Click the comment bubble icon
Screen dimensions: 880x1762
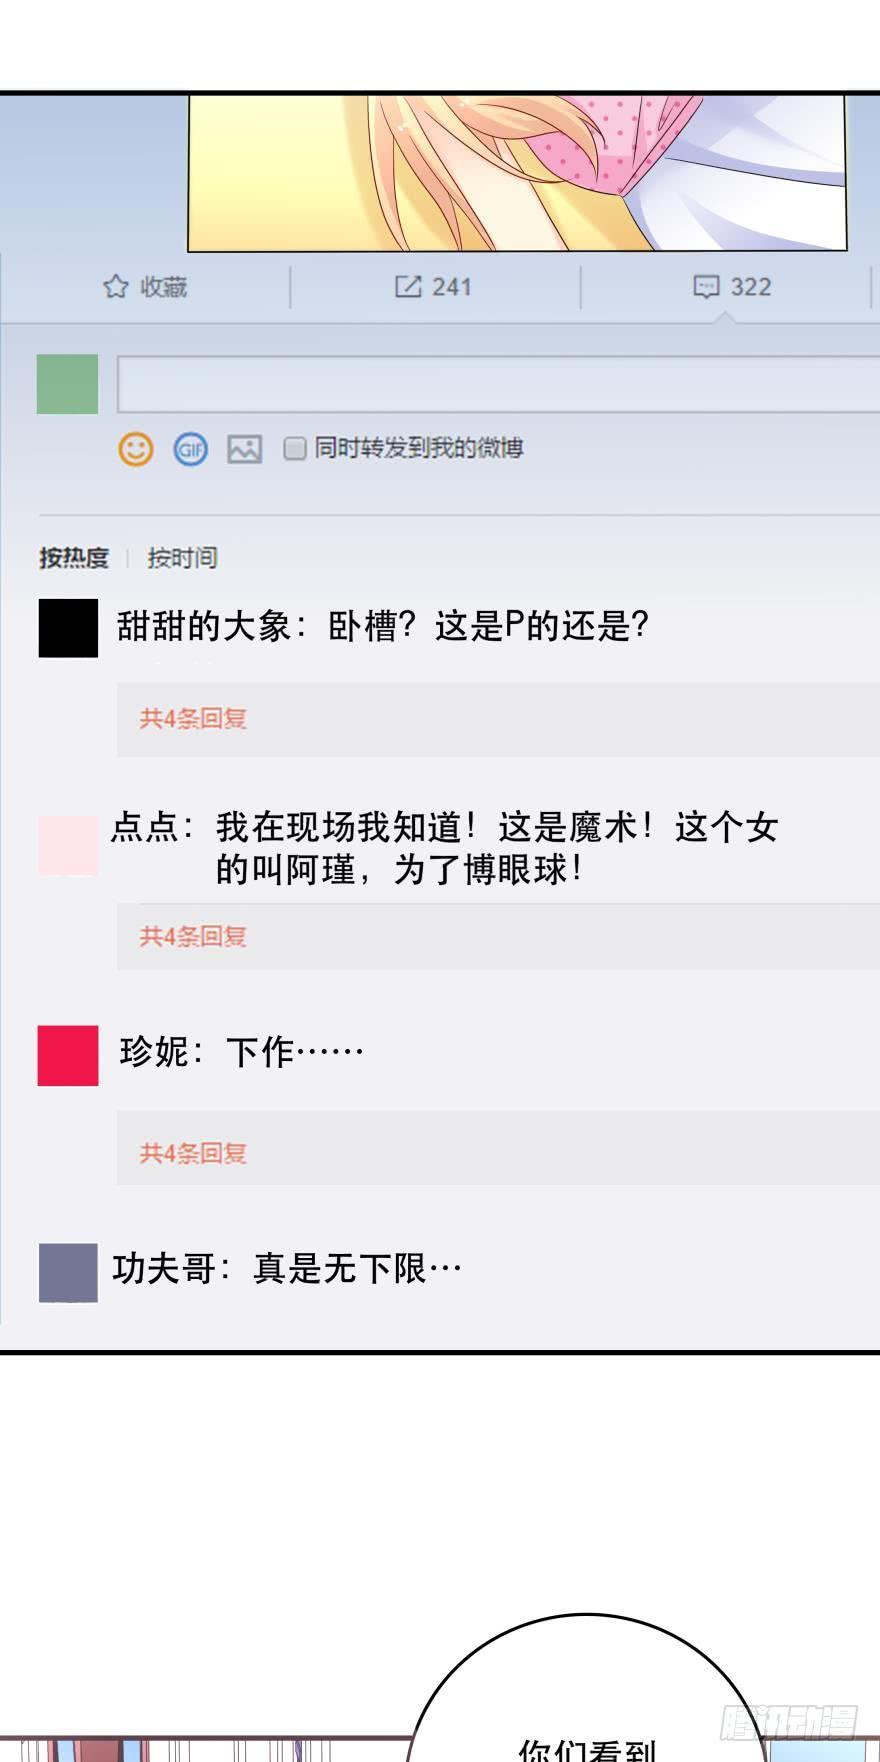706,287
